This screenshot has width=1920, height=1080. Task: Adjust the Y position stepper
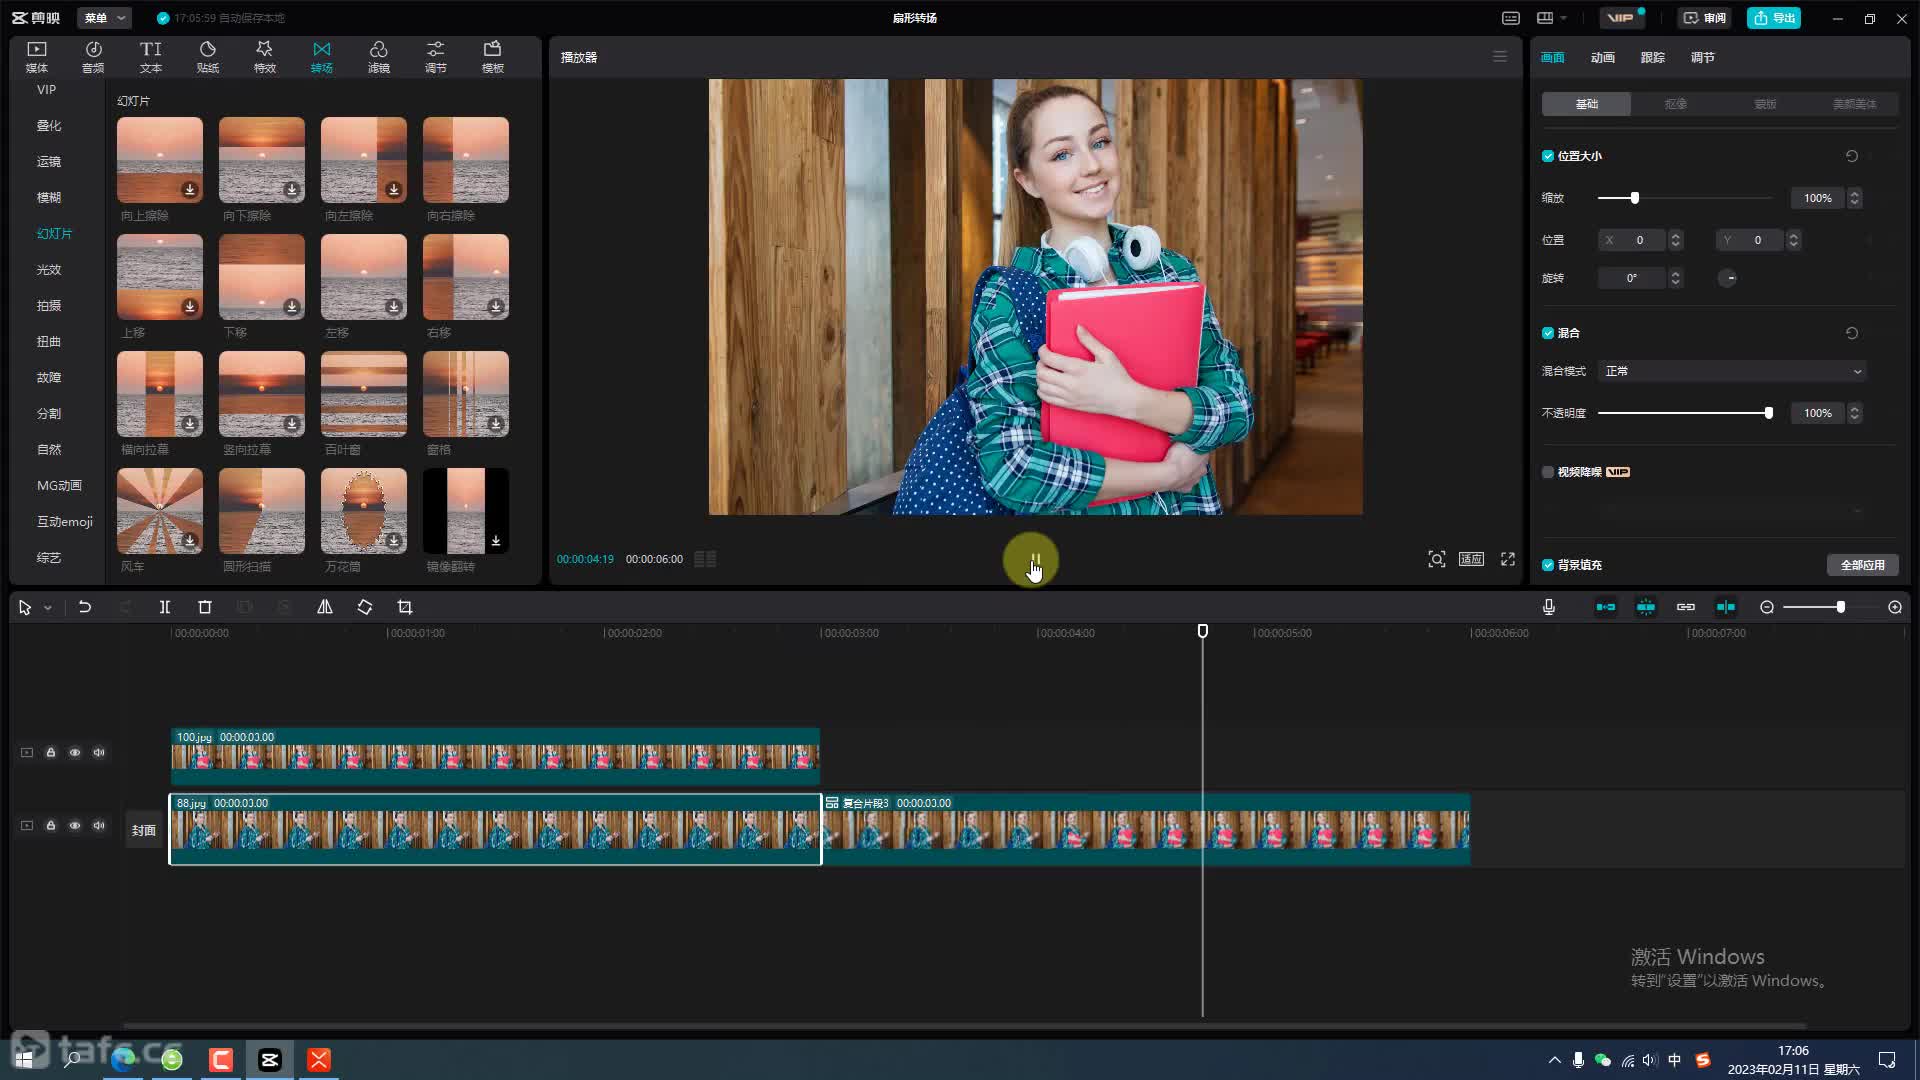pyautogui.click(x=1794, y=240)
